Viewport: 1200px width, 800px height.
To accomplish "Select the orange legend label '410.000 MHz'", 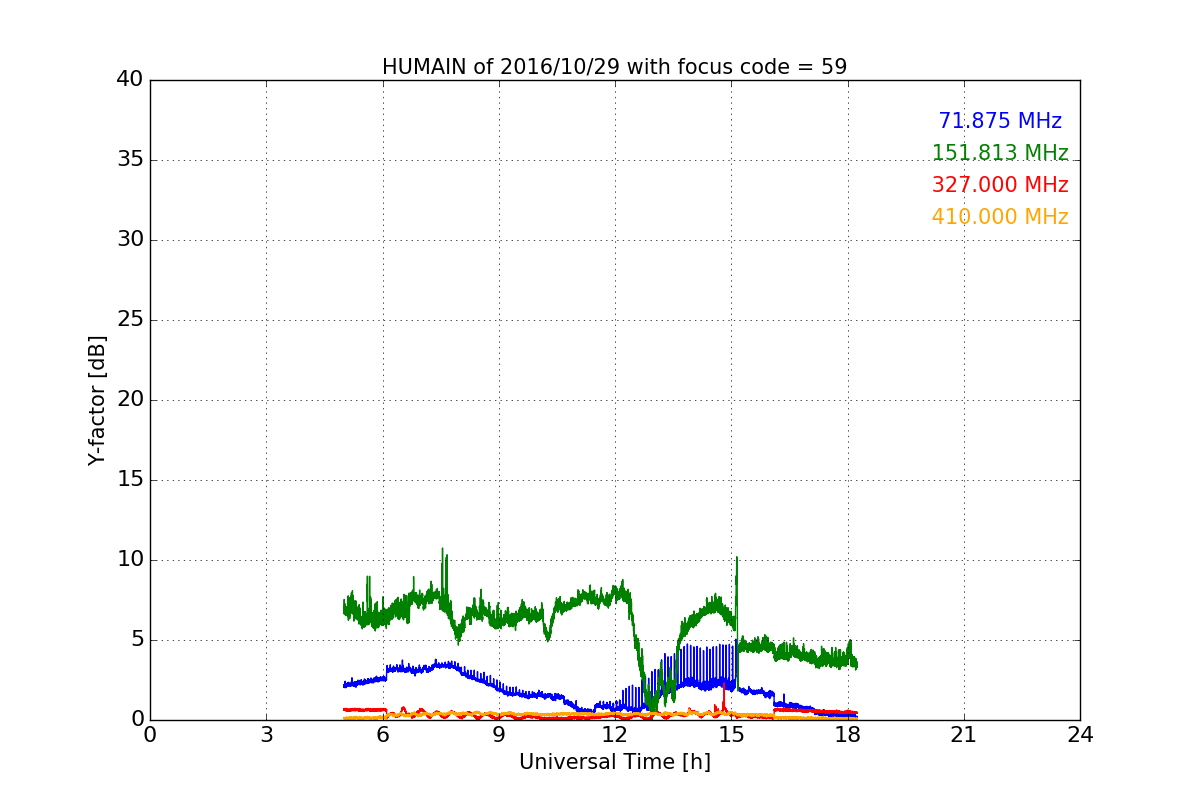I will [x=1000, y=217].
